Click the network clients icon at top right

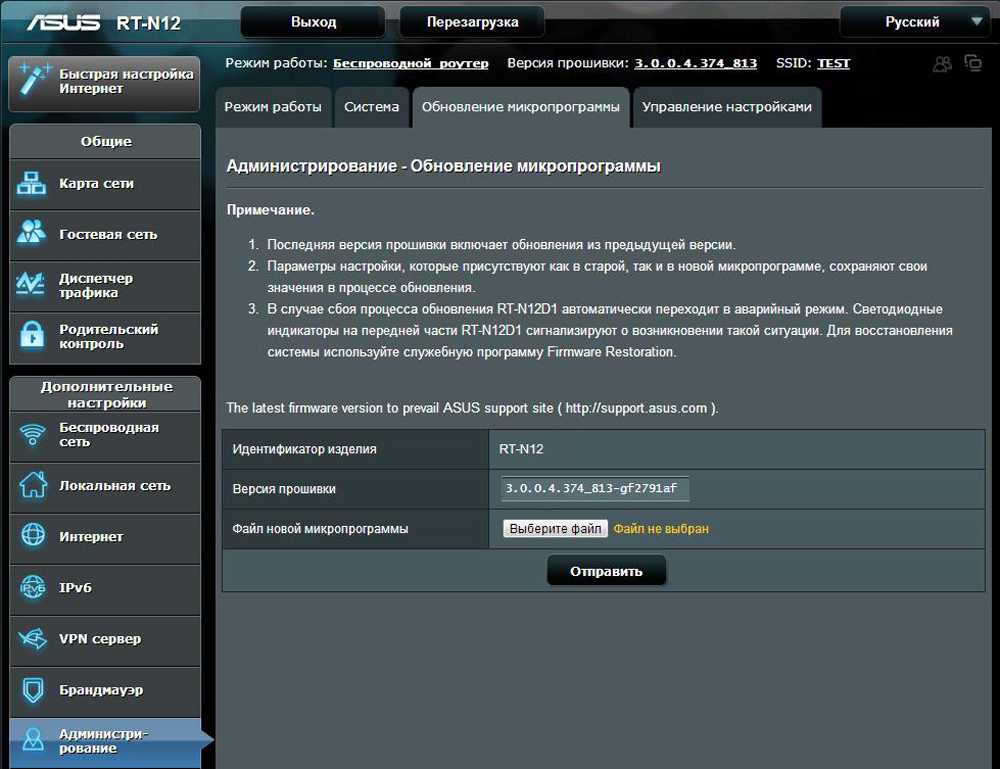pos(973,62)
